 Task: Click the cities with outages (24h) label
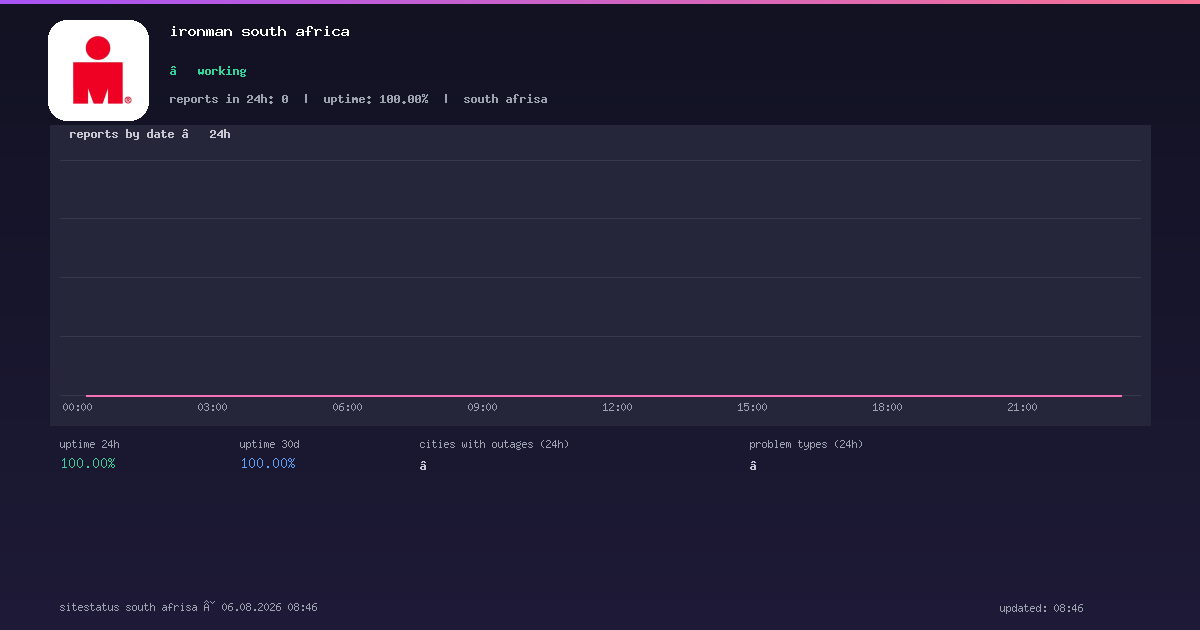(x=494, y=444)
